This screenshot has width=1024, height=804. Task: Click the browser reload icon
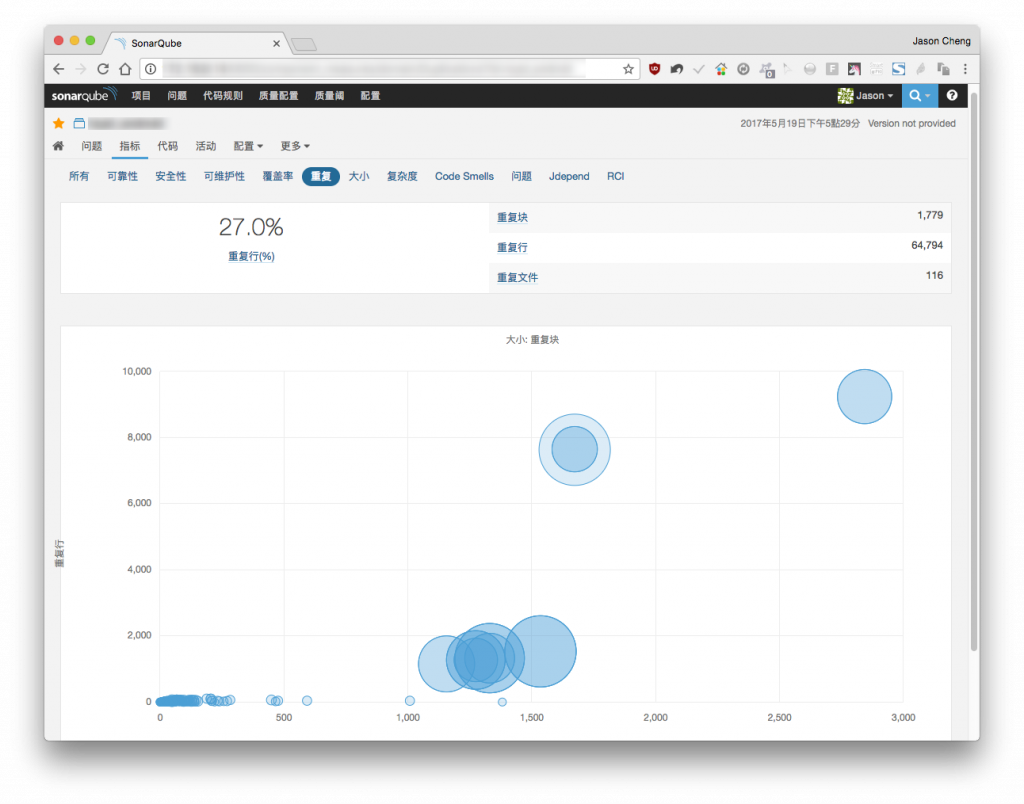coord(103,69)
